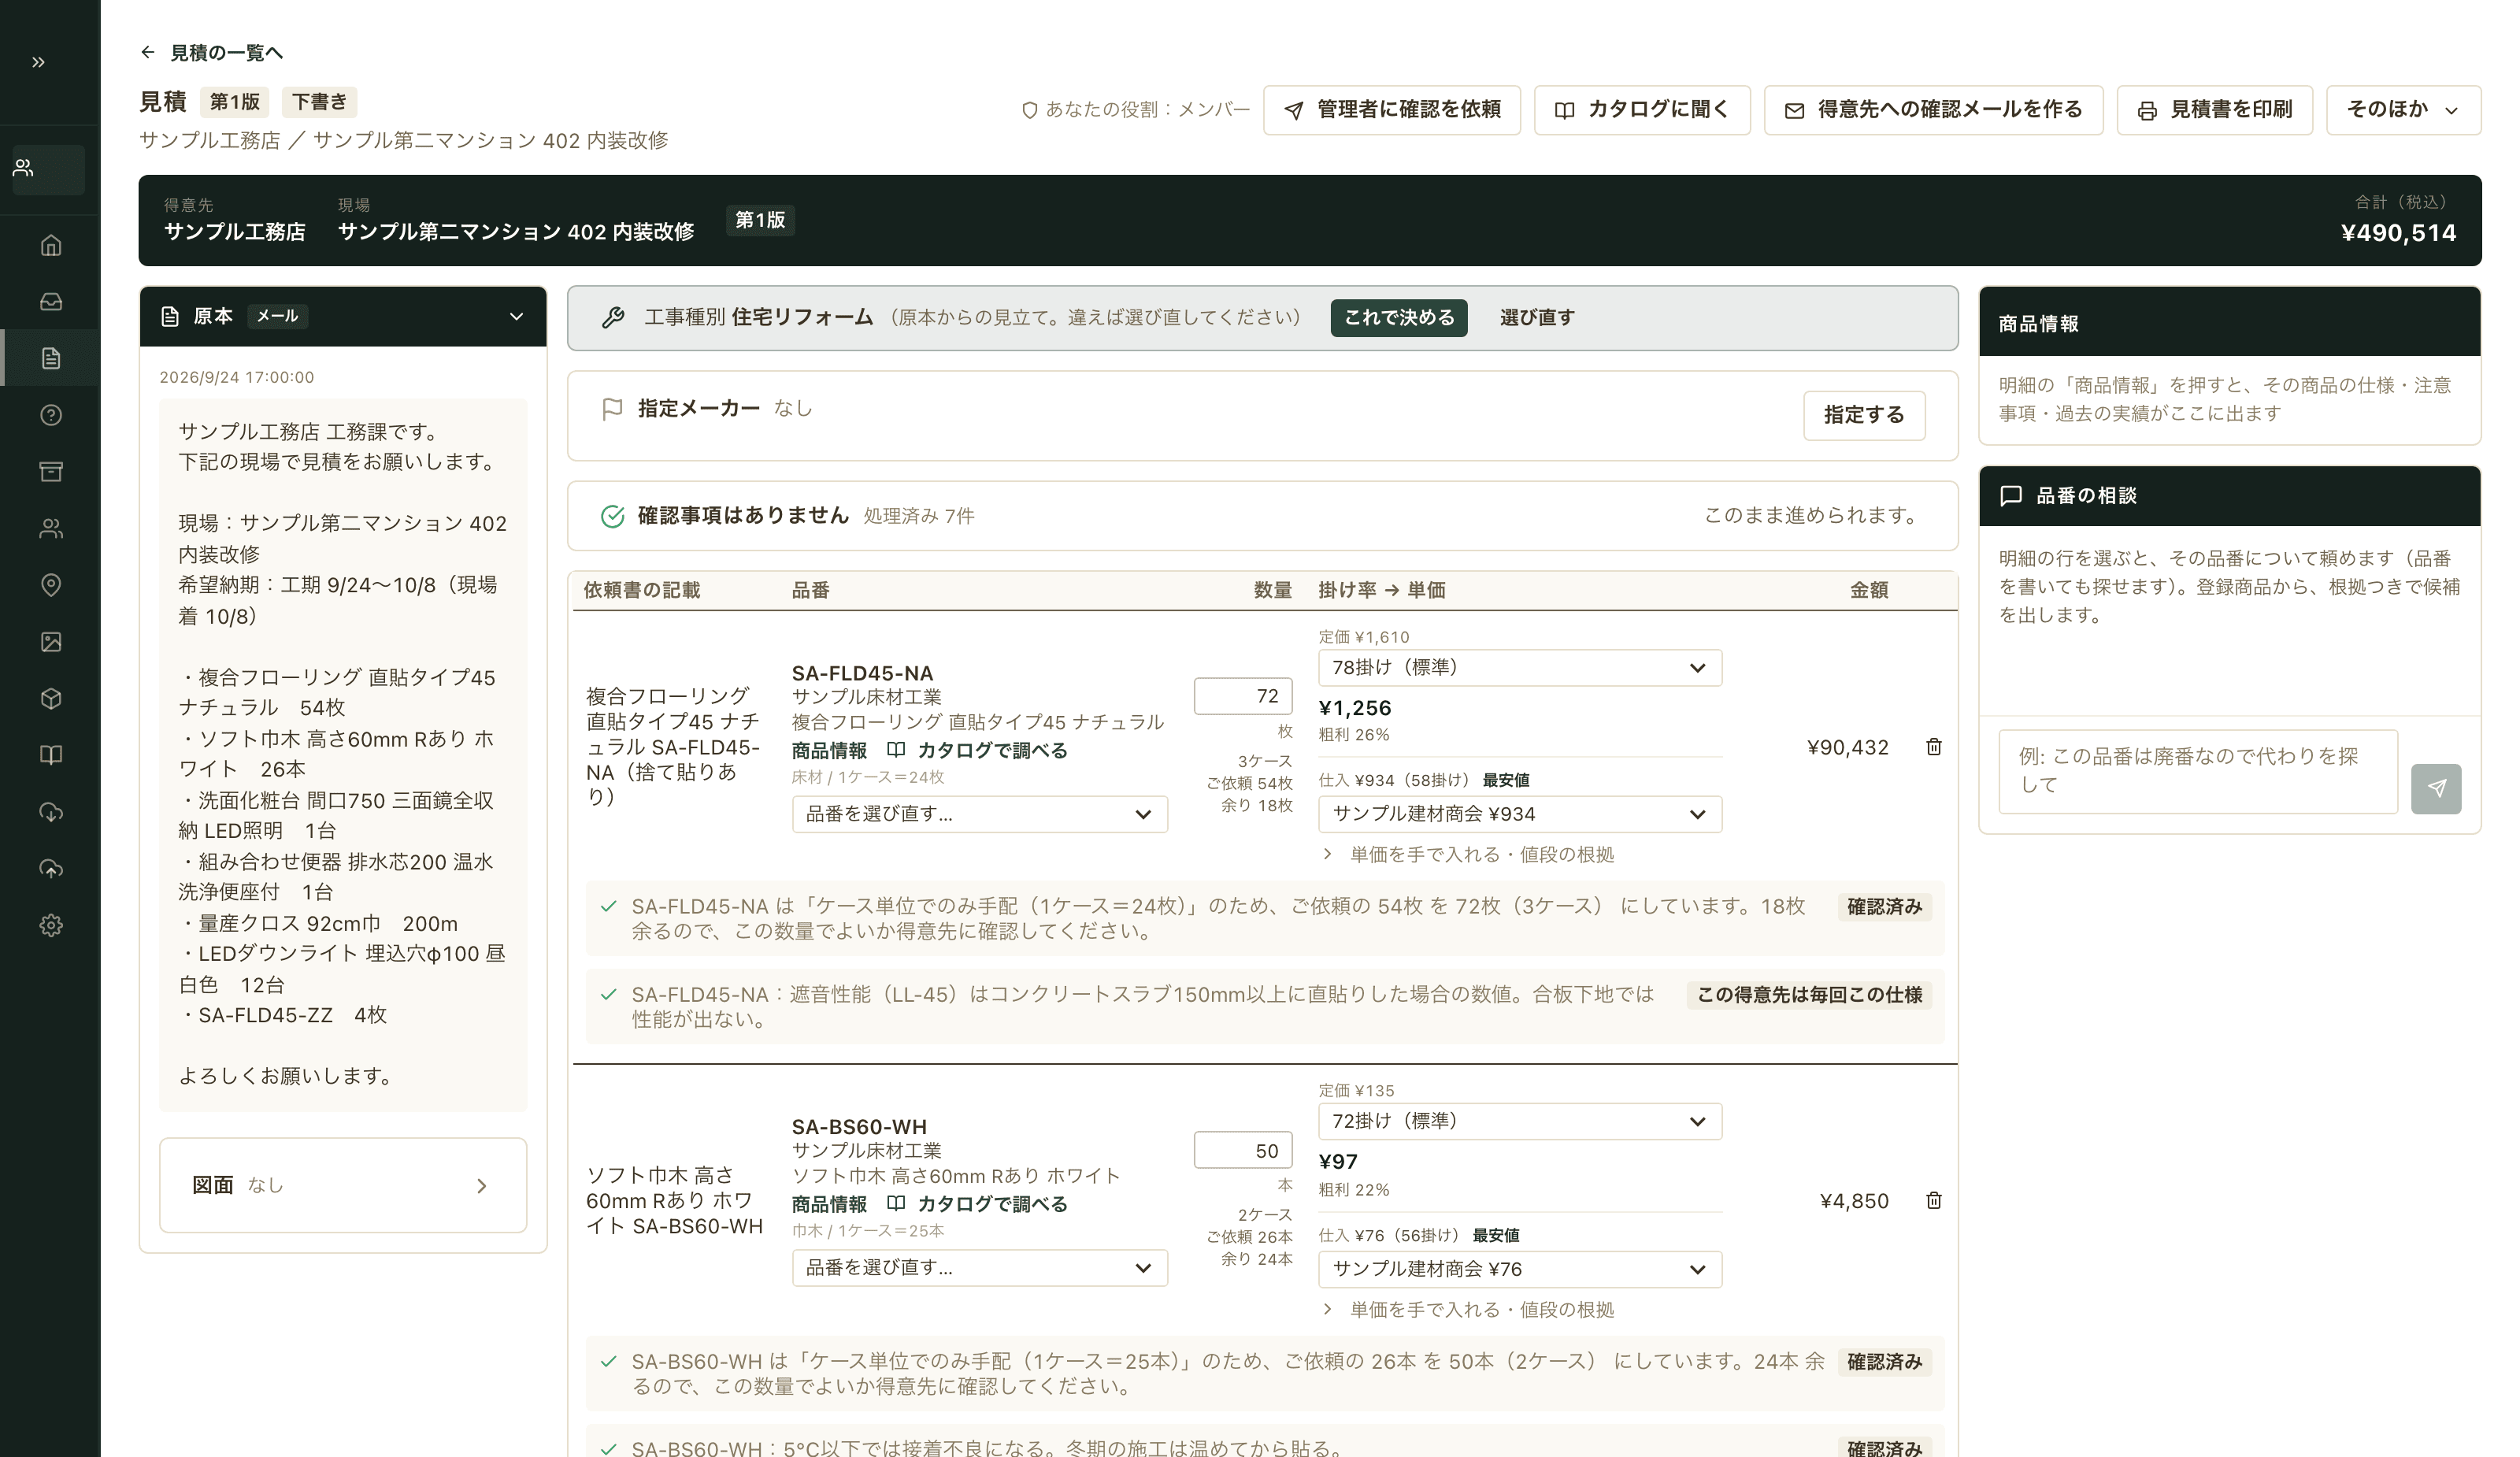Viewport: 2520px width, 1457px height.
Task: Delete the SA-BS60-WH line with trash icon
Action: pos(1933,1200)
